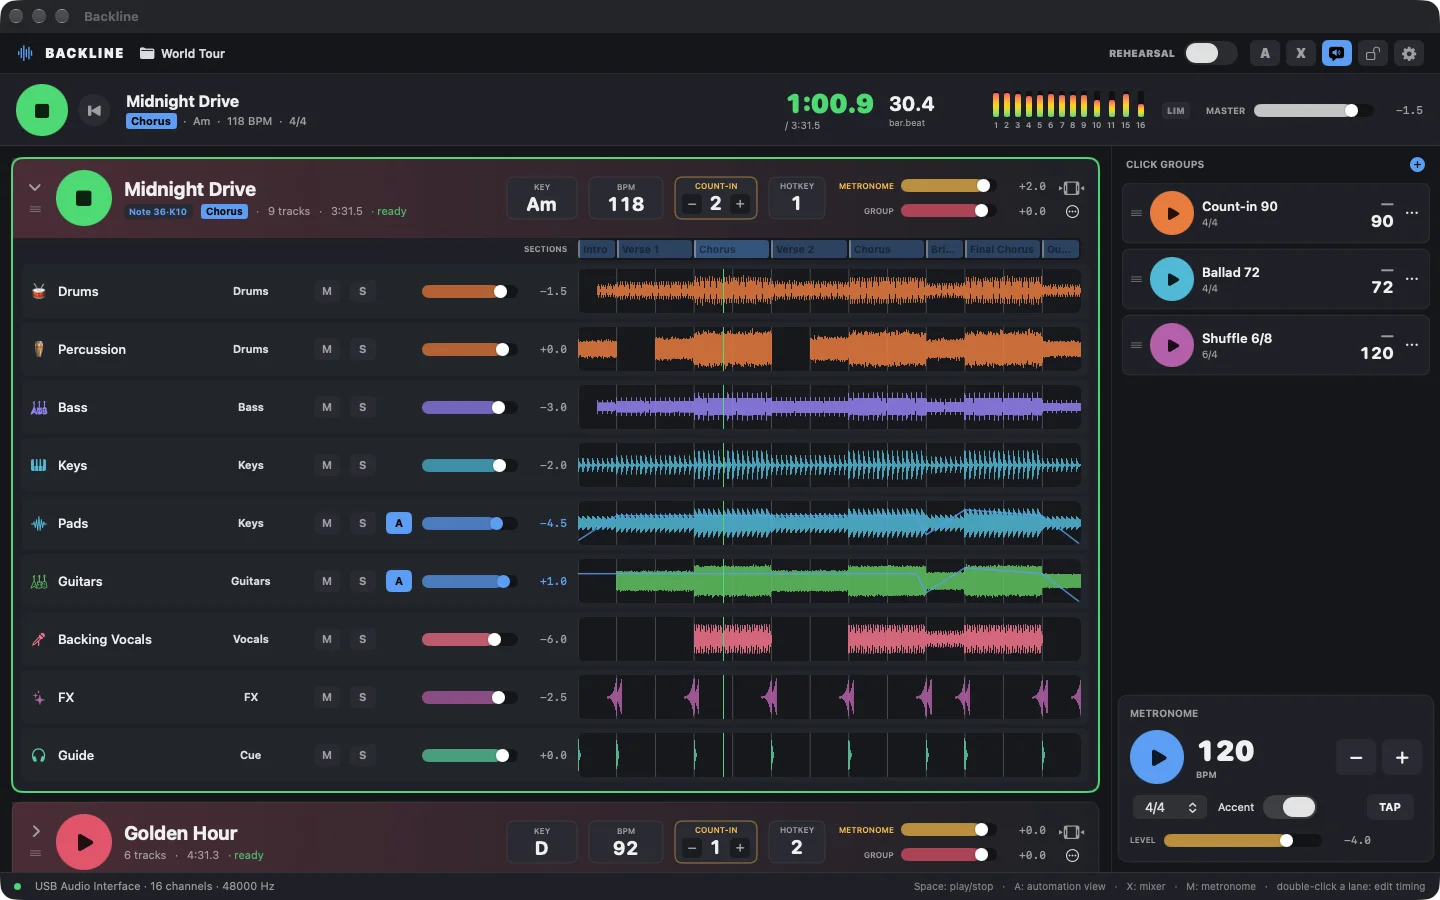This screenshot has height=900, width=1440.
Task: Mute the Backing Vocals track
Action: pos(327,640)
